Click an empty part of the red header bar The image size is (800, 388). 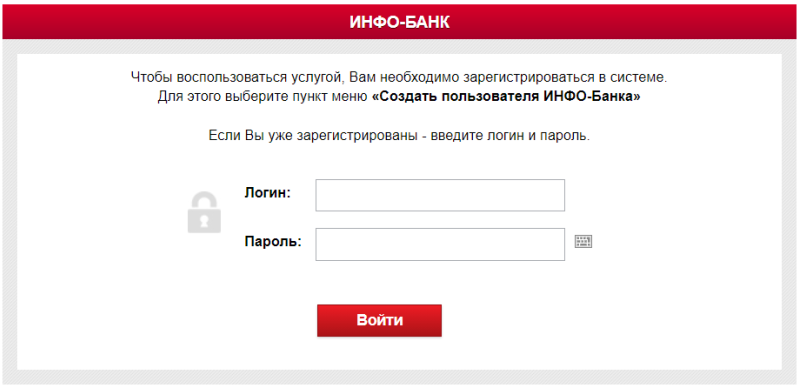coord(153,22)
